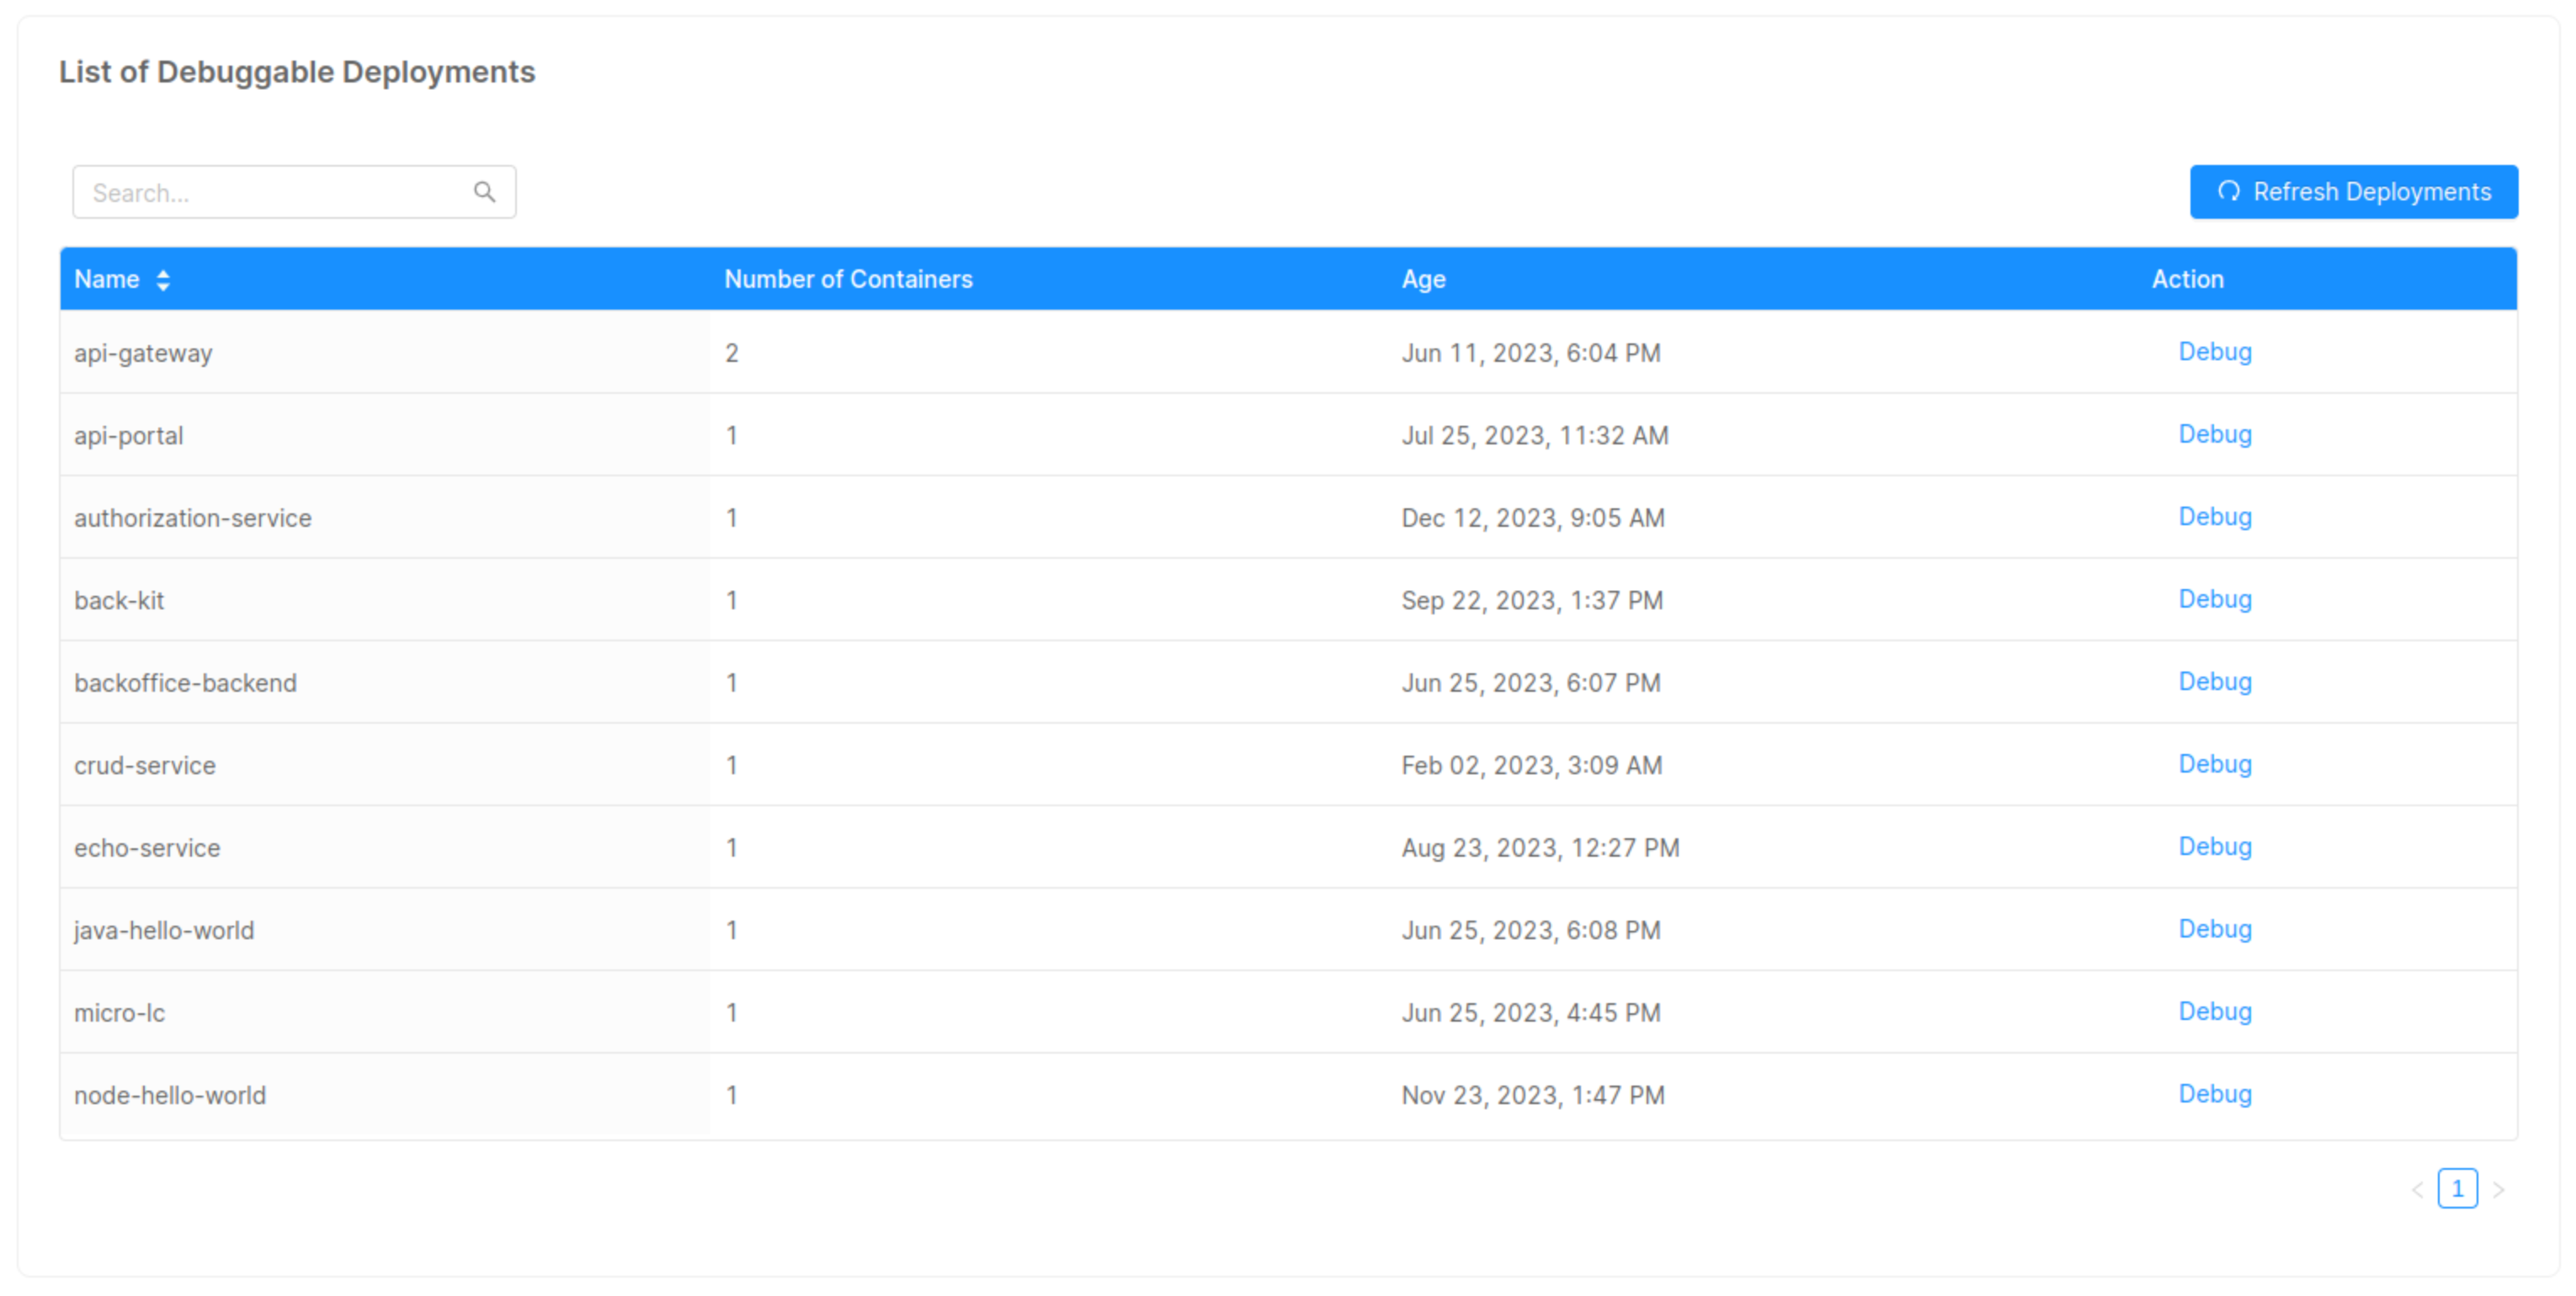
Task: Debug the crud-service deployment
Action: pos(2215,764)
